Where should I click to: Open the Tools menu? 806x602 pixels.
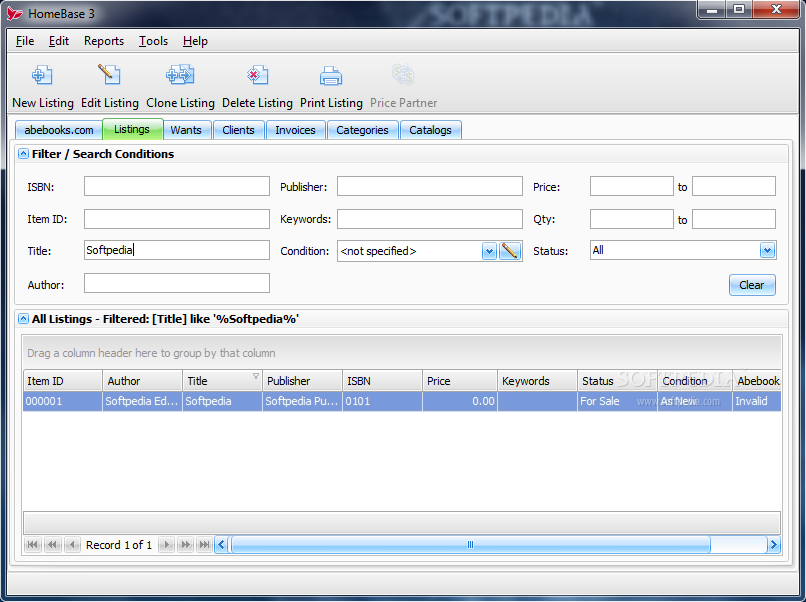153,41
